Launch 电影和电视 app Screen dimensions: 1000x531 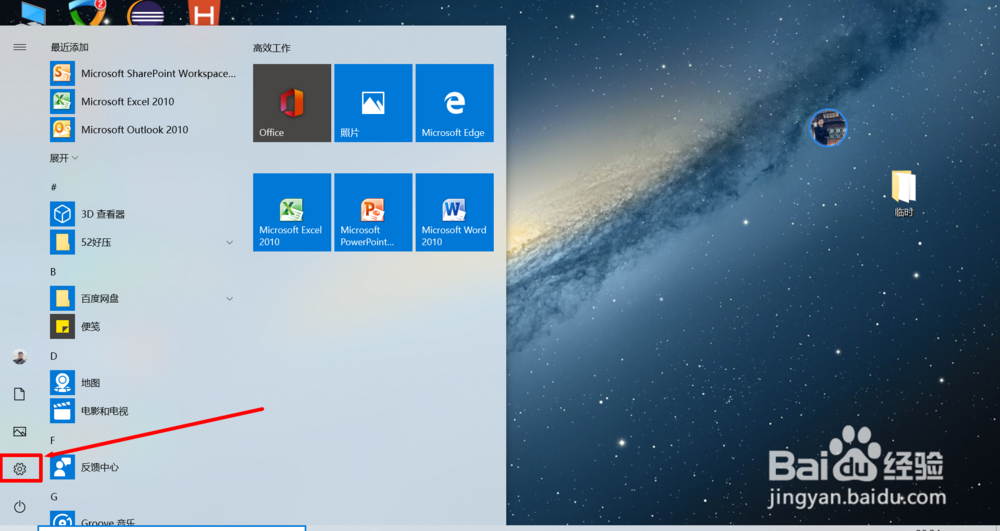[143, 411]
